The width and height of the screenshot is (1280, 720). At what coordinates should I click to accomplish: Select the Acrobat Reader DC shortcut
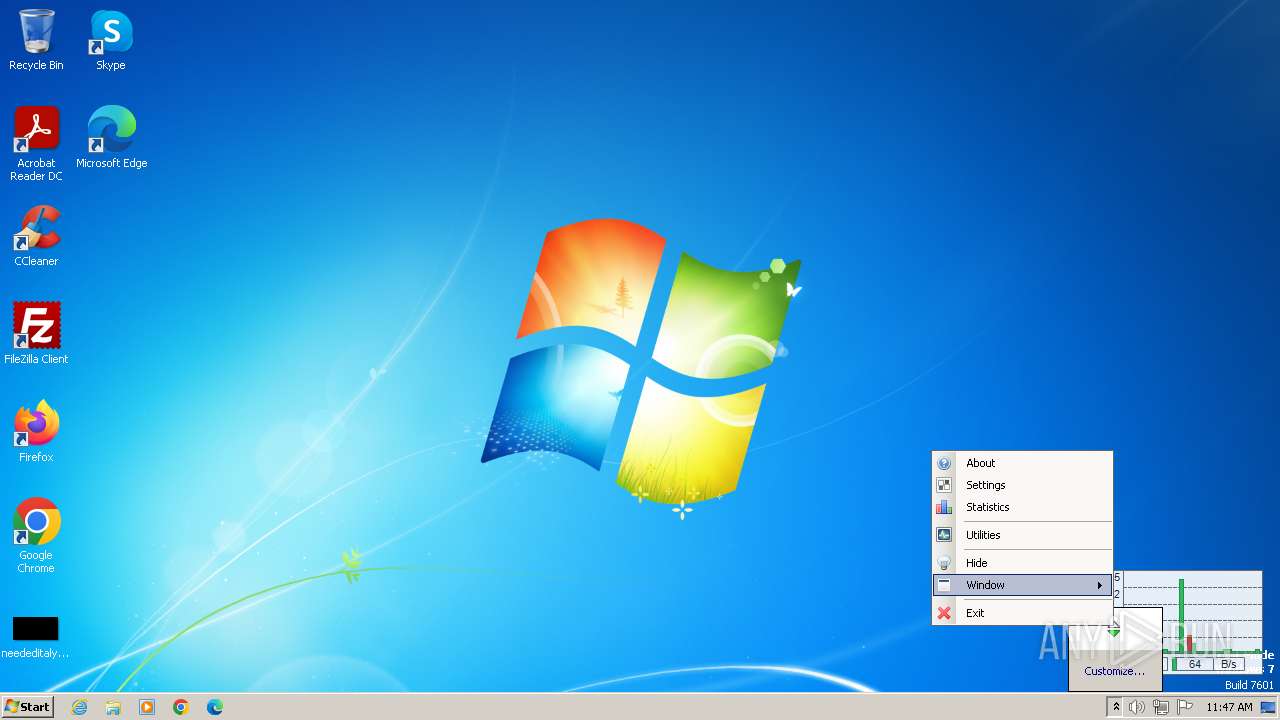pyautogui.click(x=36, y=144)
